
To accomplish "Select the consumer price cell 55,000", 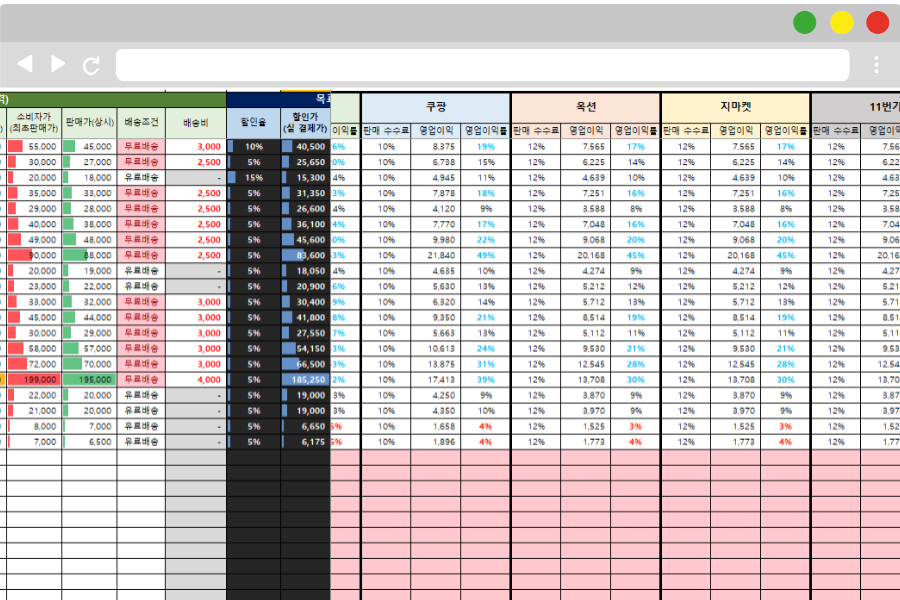I will [34, 146].
